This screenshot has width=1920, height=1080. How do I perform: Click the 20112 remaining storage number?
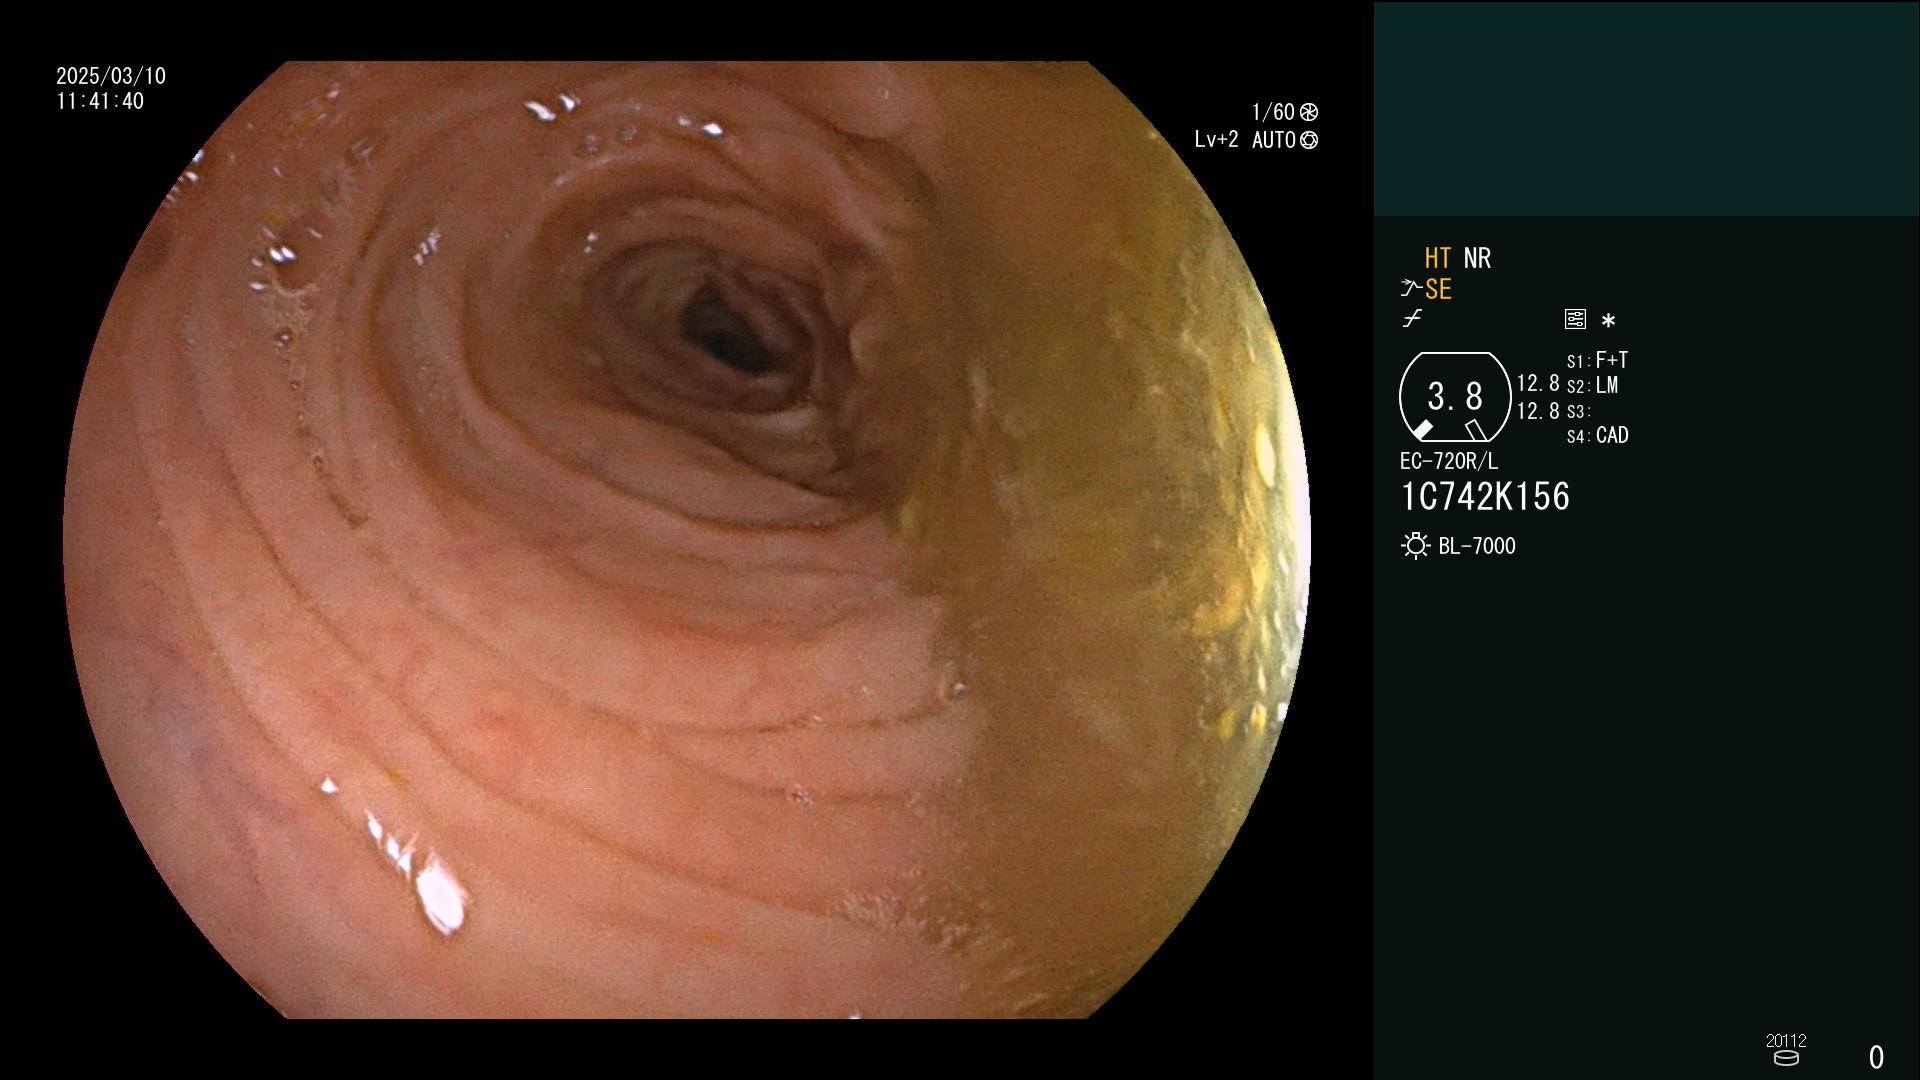point(1786,1040)
